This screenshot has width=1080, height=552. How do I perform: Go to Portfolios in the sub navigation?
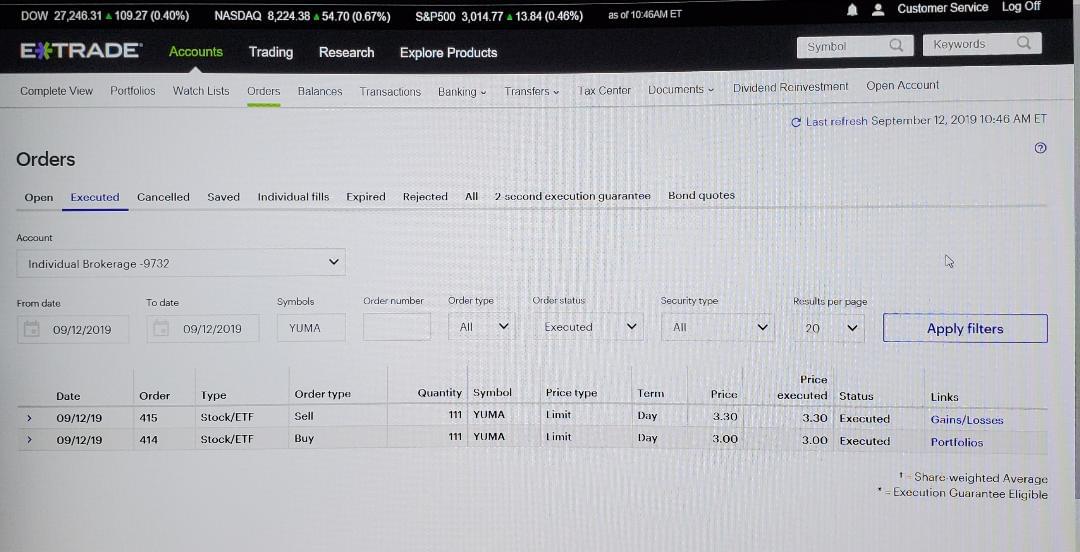[133, 91]
